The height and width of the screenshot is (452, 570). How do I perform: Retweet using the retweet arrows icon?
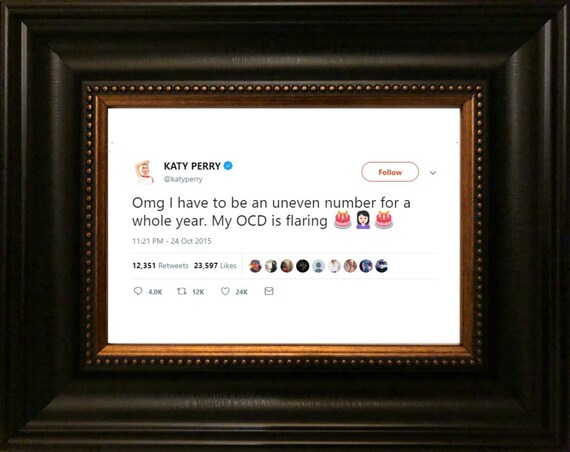point(182,291)
